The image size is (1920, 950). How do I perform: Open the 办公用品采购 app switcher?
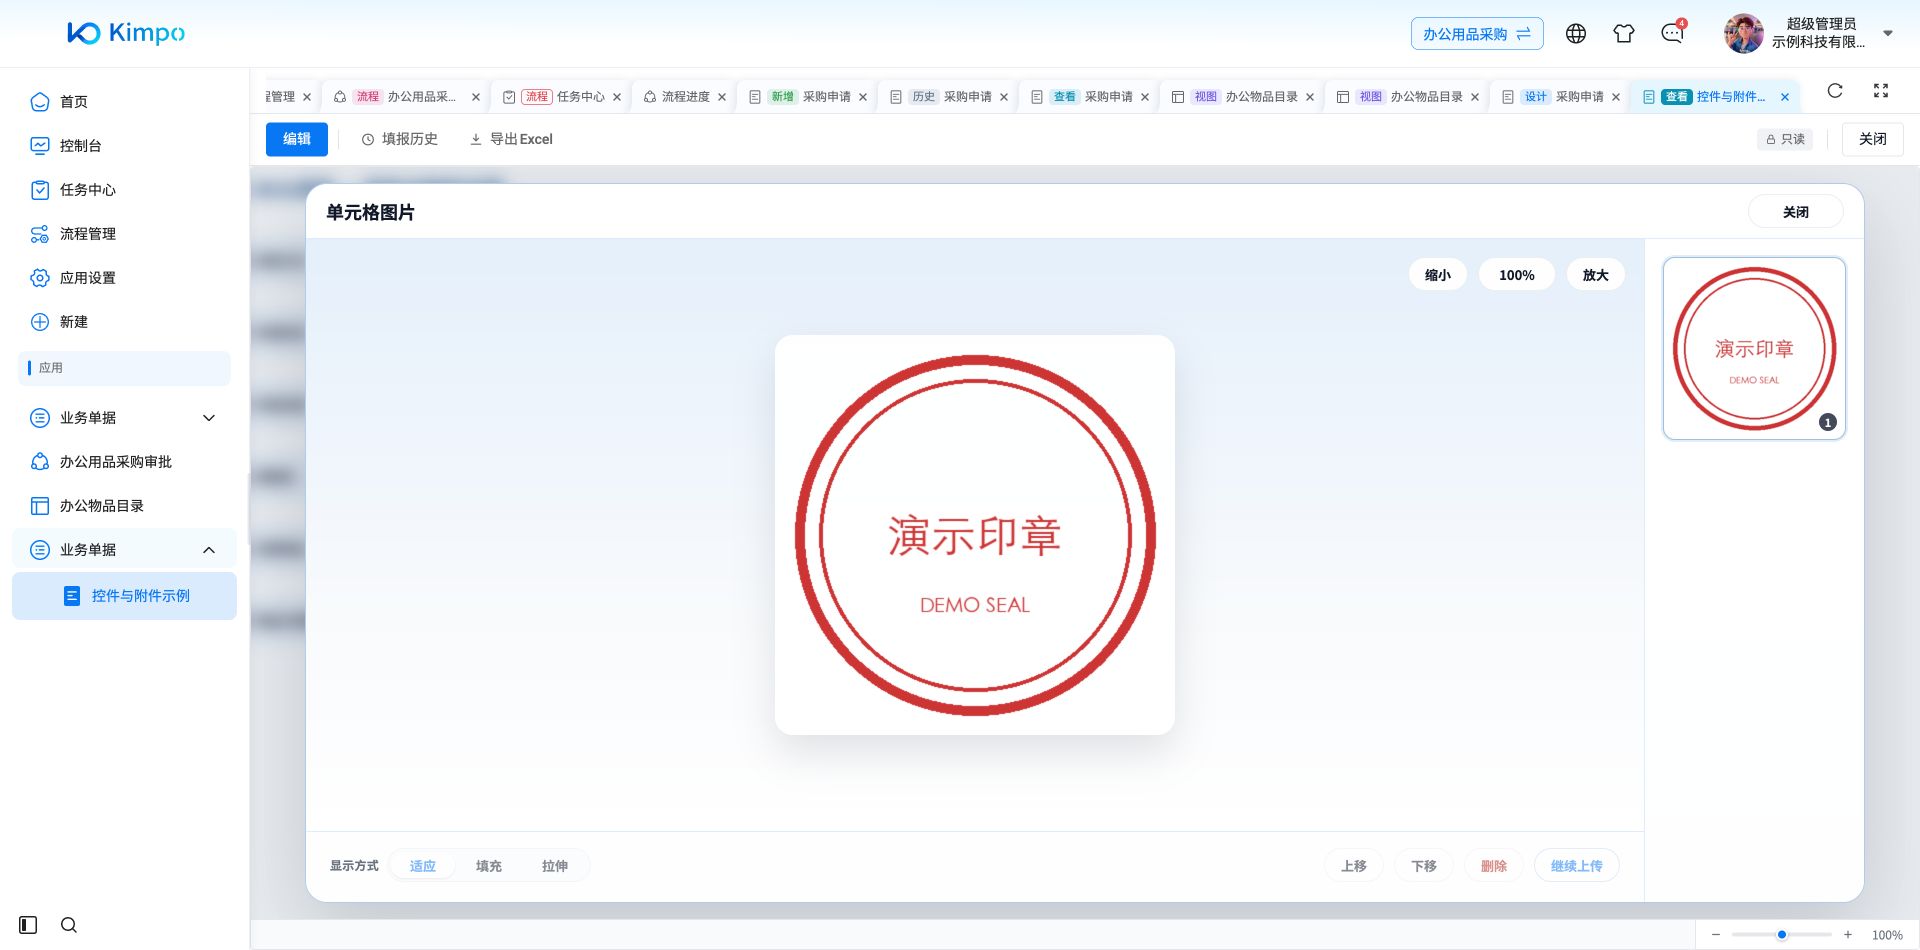(1477, 34)
